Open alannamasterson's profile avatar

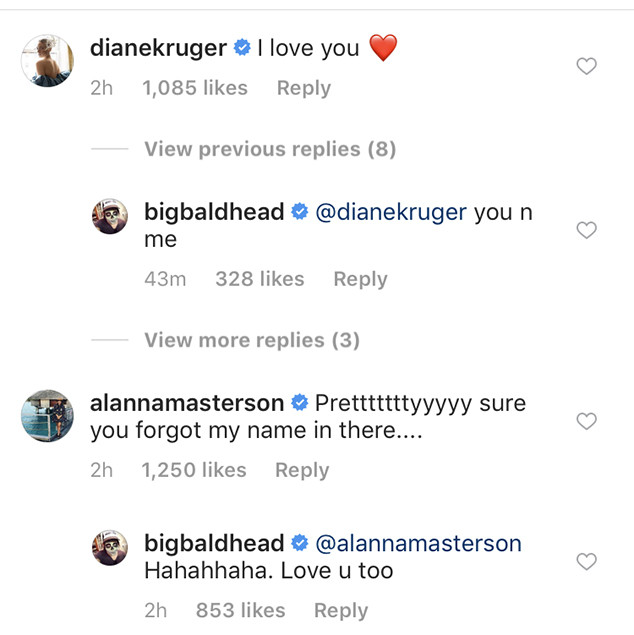coord(47,415)
